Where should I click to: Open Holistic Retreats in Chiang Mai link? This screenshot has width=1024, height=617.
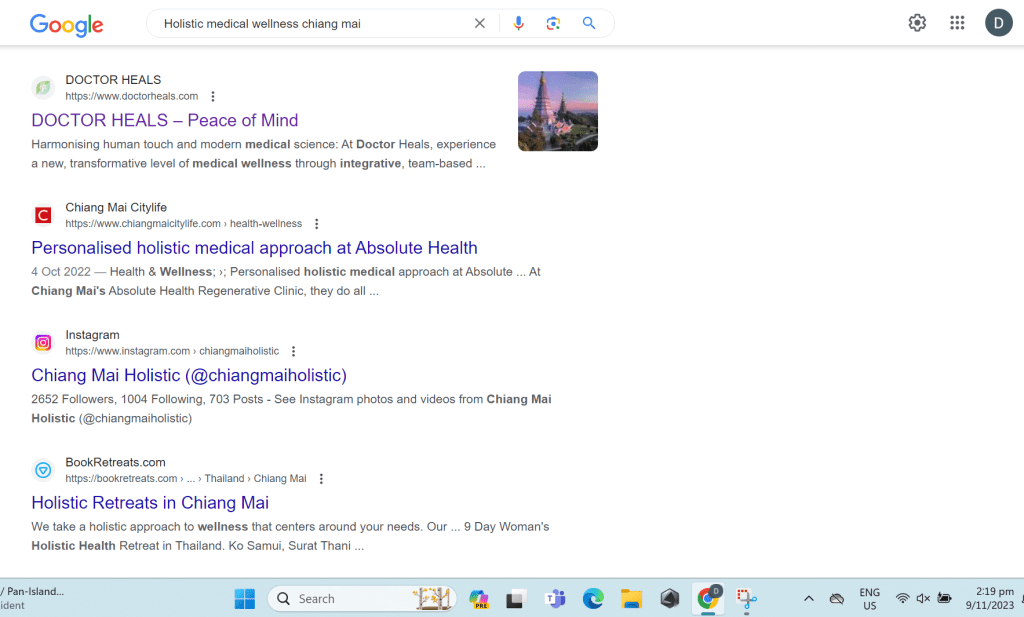point(150,503)
